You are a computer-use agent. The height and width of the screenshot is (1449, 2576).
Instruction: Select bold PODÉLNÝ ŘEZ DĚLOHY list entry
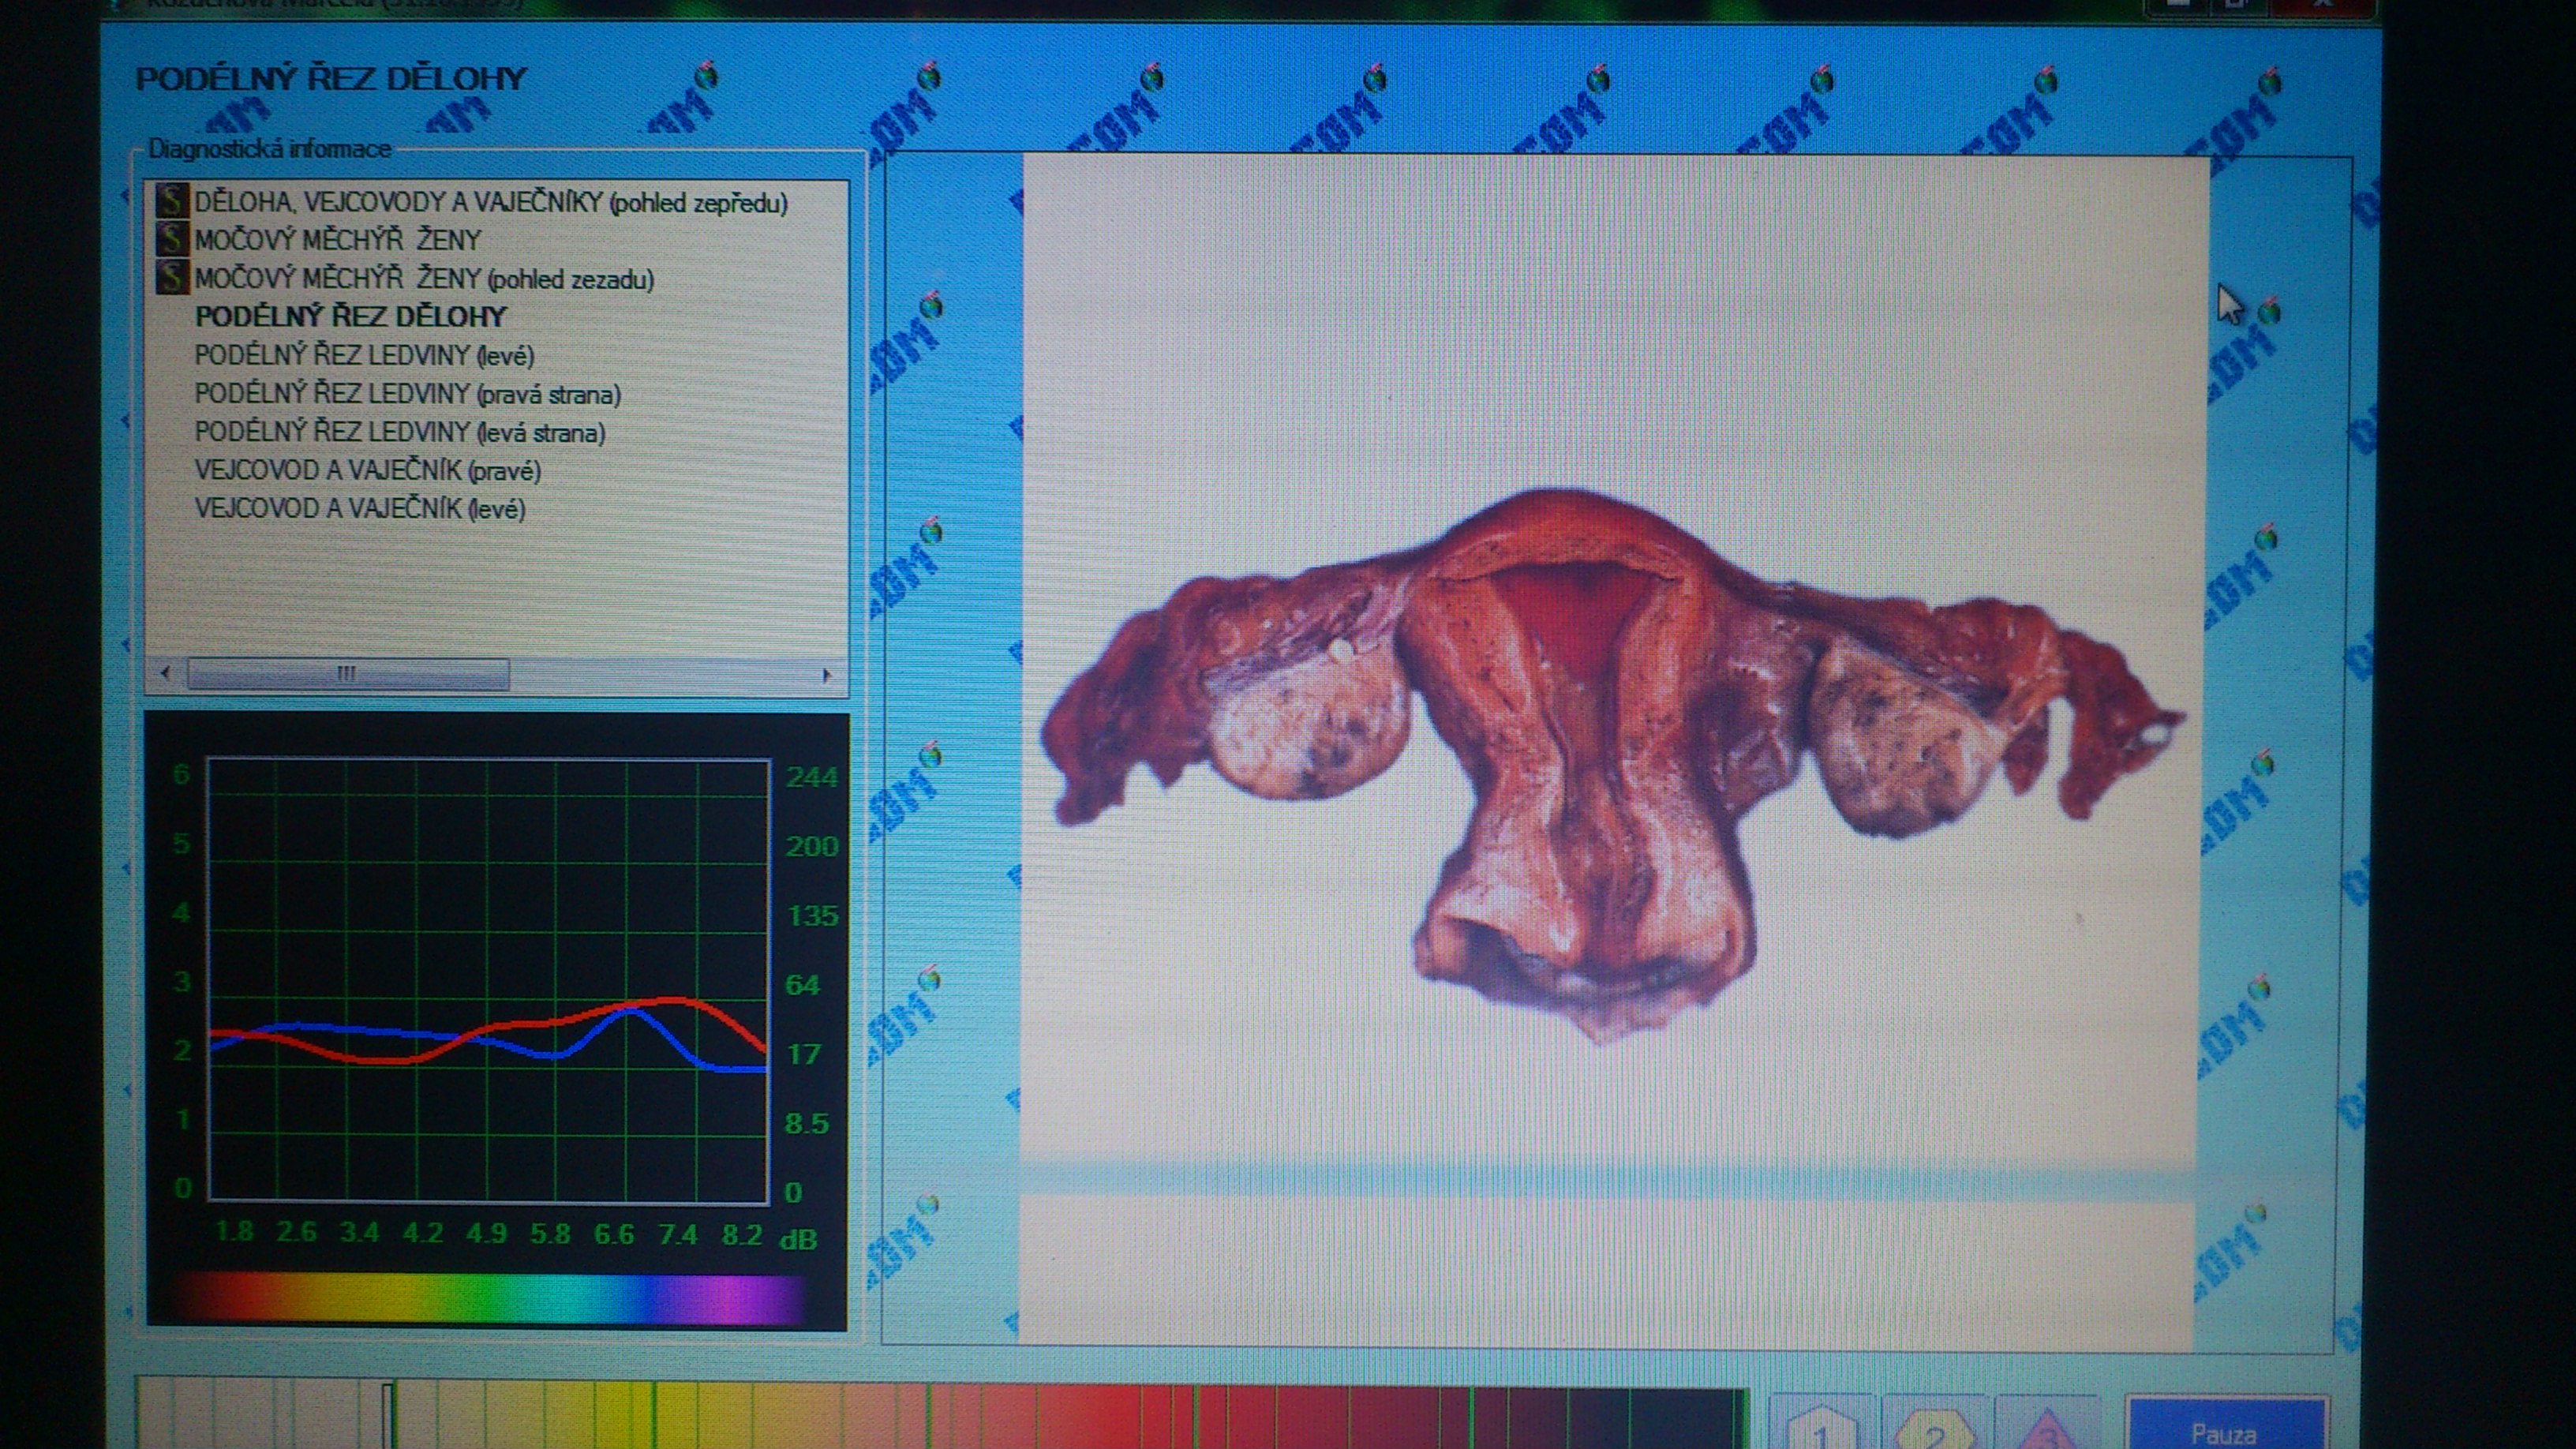click(351, 317)
